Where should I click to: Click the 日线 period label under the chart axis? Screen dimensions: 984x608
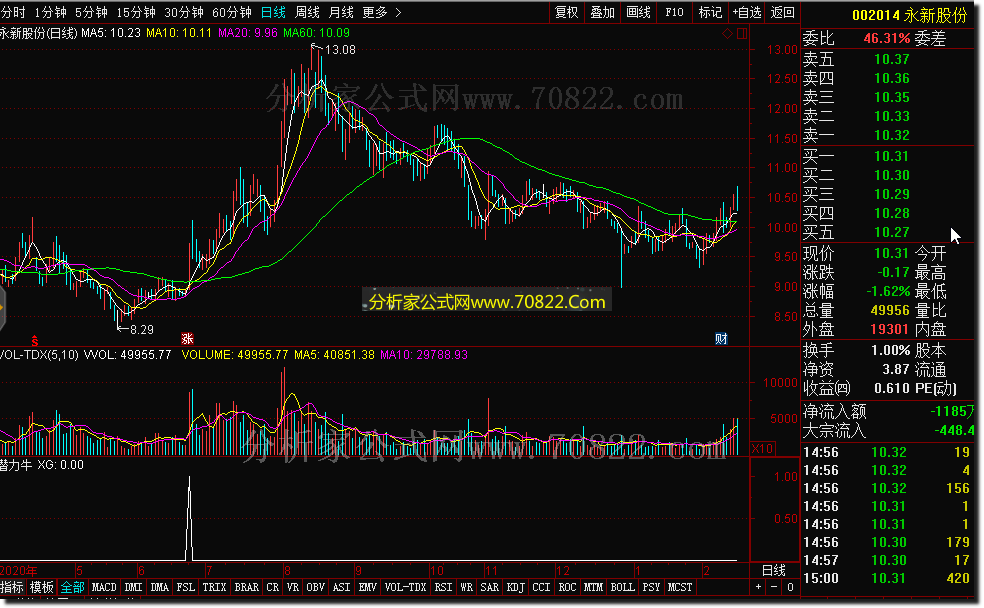[x=774, y=570]
